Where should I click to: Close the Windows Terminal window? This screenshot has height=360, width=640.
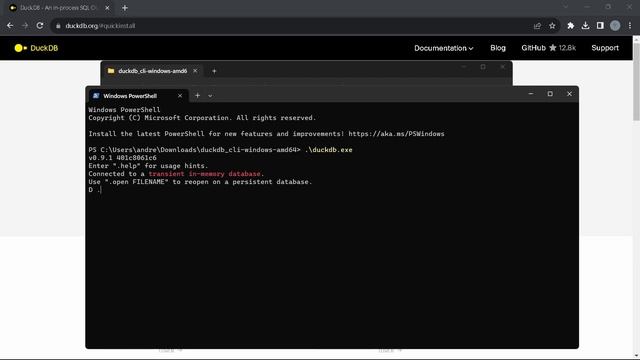click(x=569, y=94)
